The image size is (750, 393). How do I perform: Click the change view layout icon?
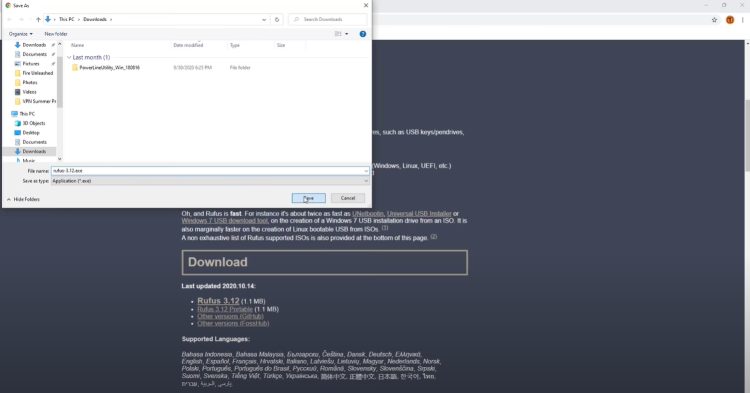[338, 34]
